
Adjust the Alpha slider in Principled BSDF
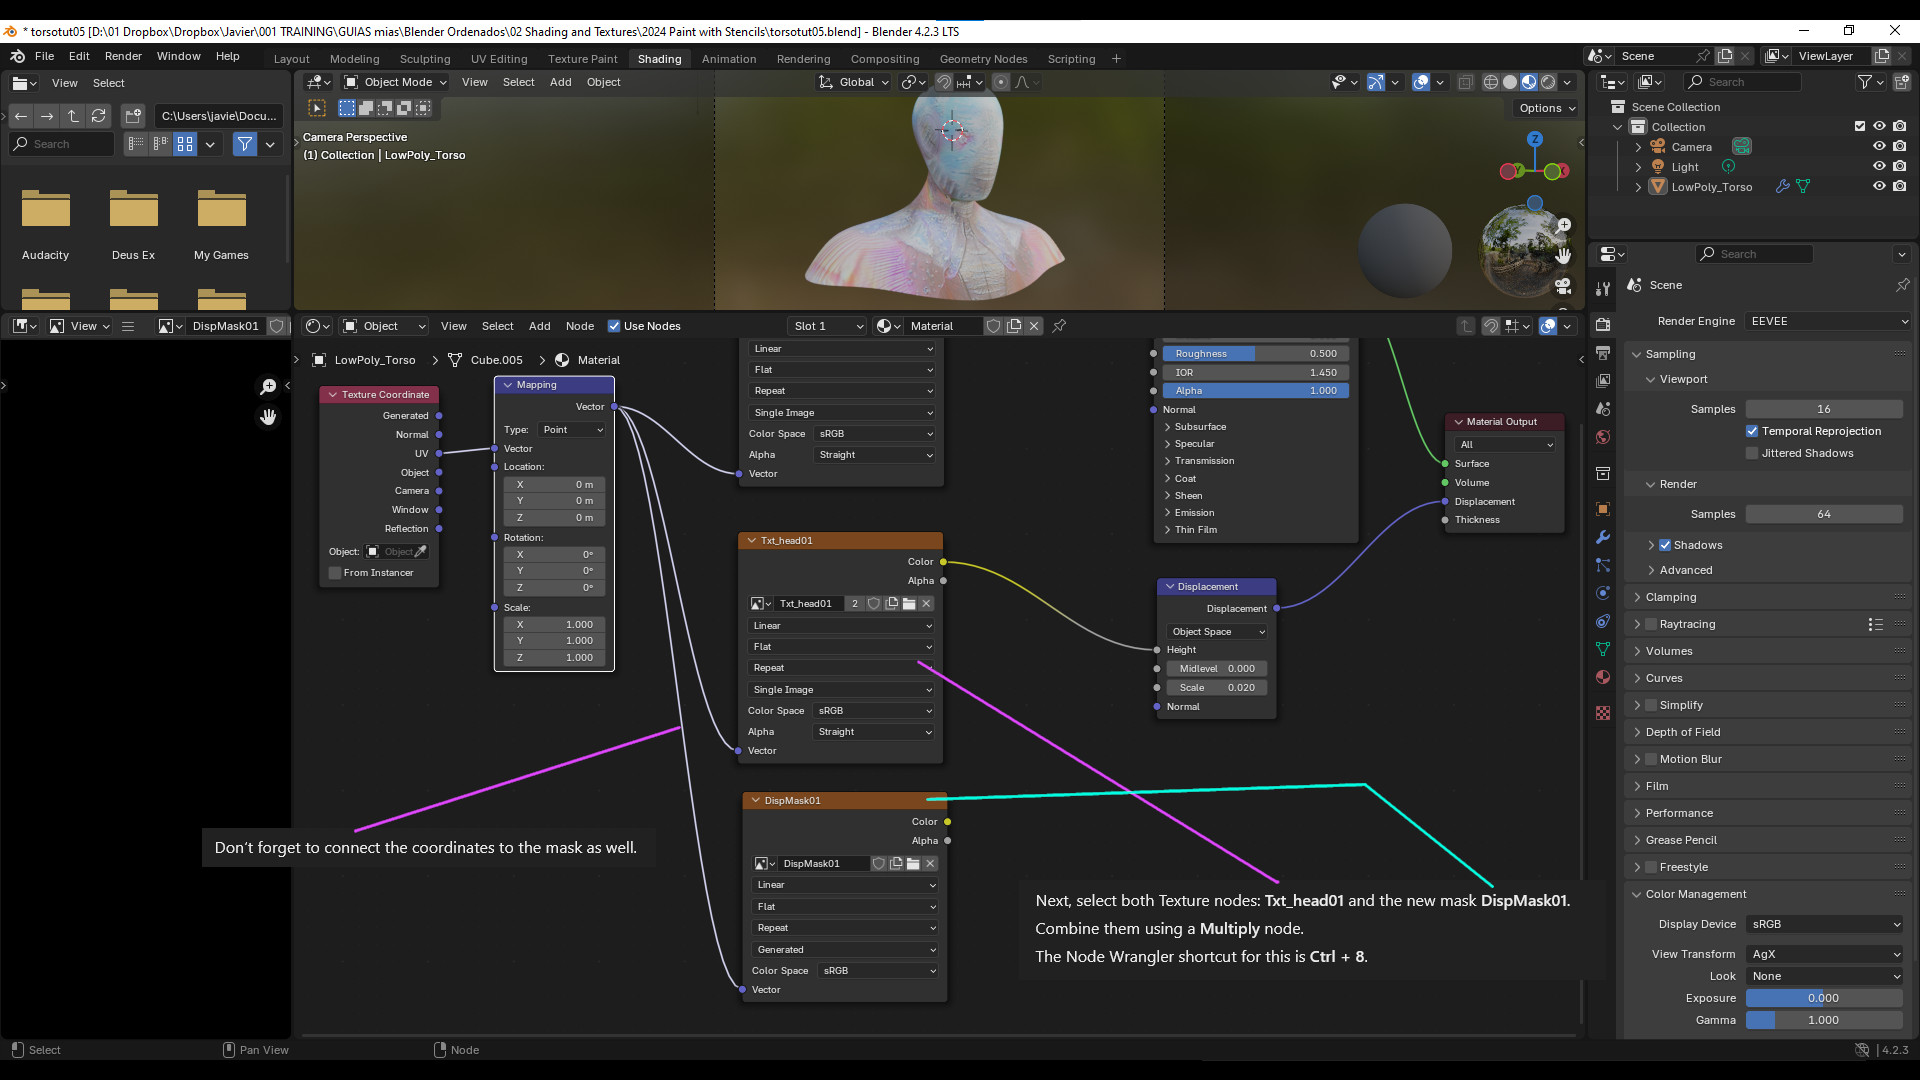click(x=1256, y=390)
